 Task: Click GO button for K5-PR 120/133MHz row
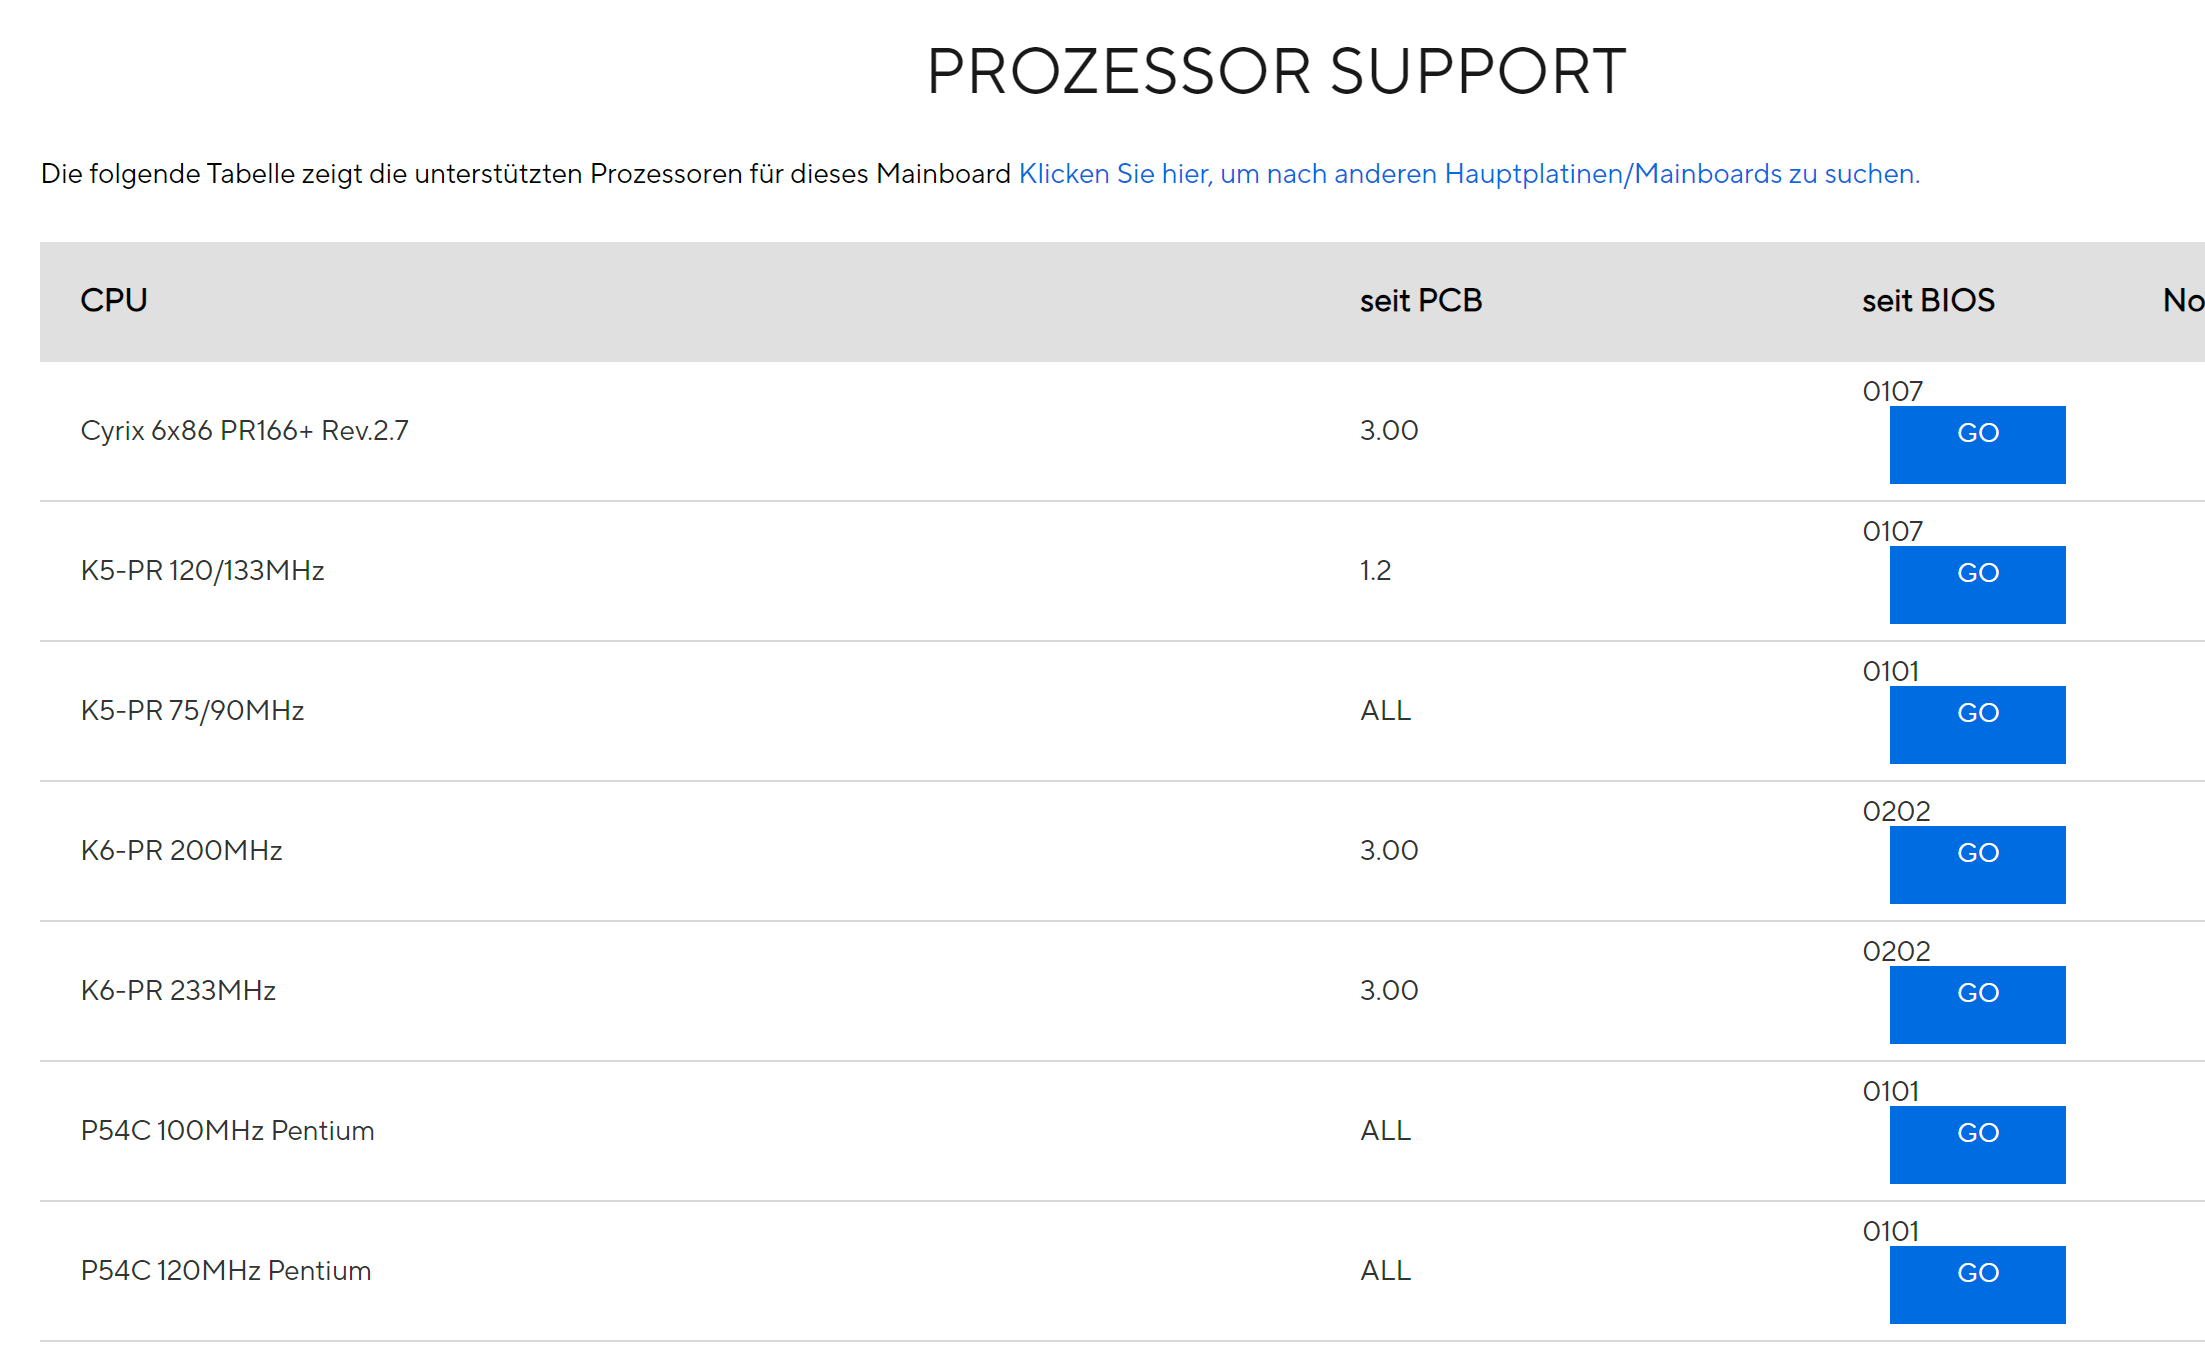[x=1977, y=584]
